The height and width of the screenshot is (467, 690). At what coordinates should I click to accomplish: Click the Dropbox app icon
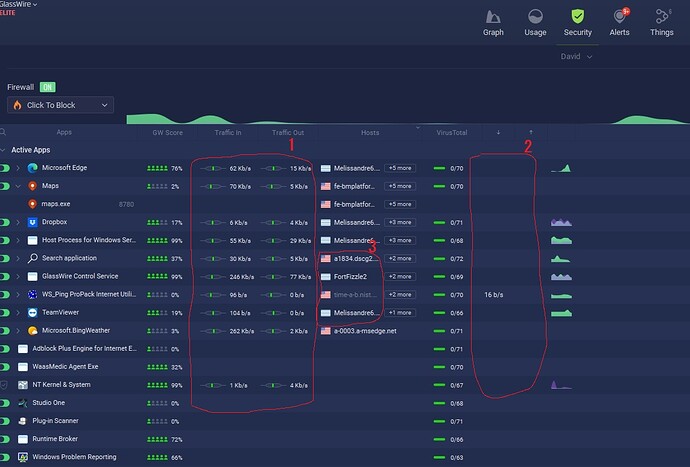point(32,222)
